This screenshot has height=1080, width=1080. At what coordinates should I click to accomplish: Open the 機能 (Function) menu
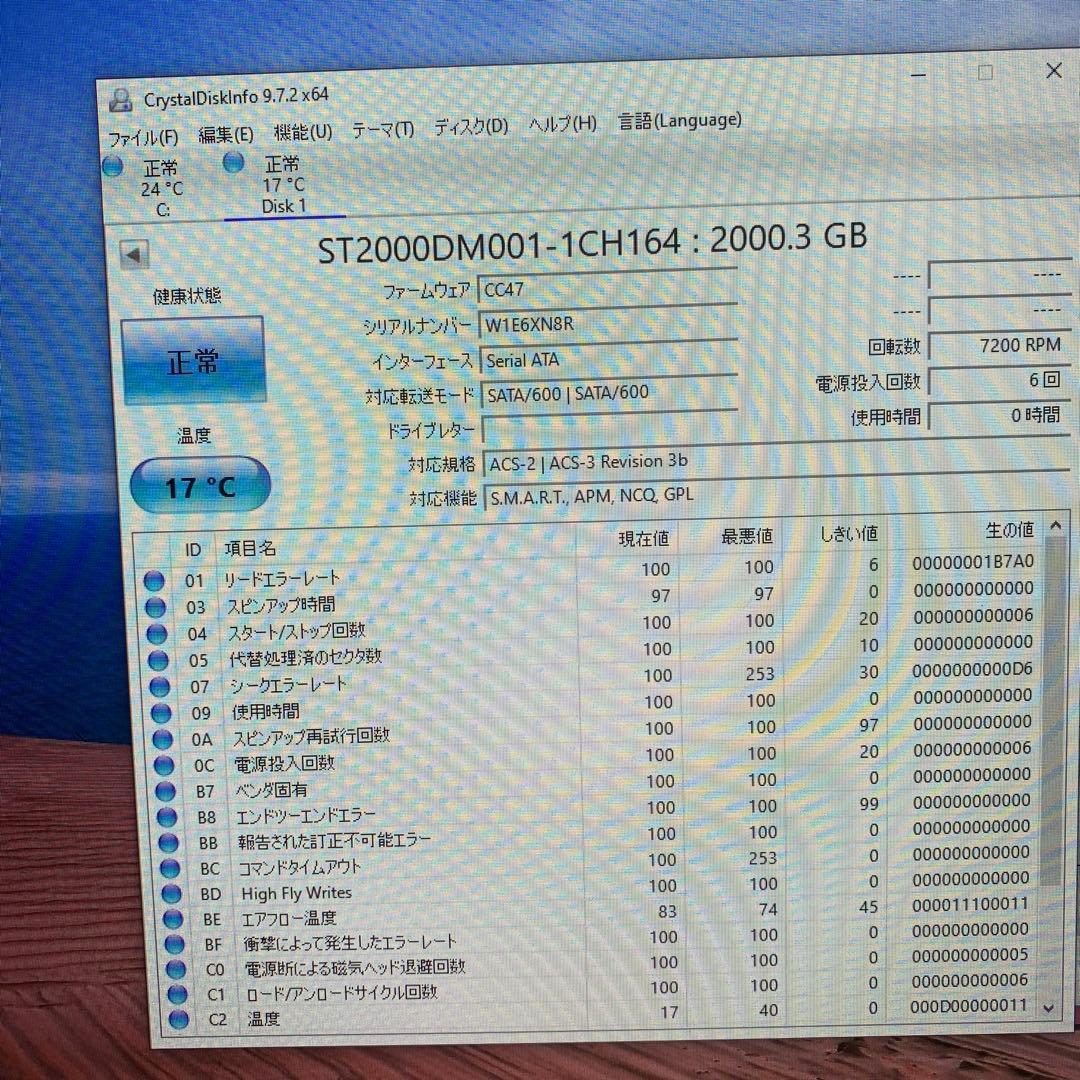click(x=302, y=131)
